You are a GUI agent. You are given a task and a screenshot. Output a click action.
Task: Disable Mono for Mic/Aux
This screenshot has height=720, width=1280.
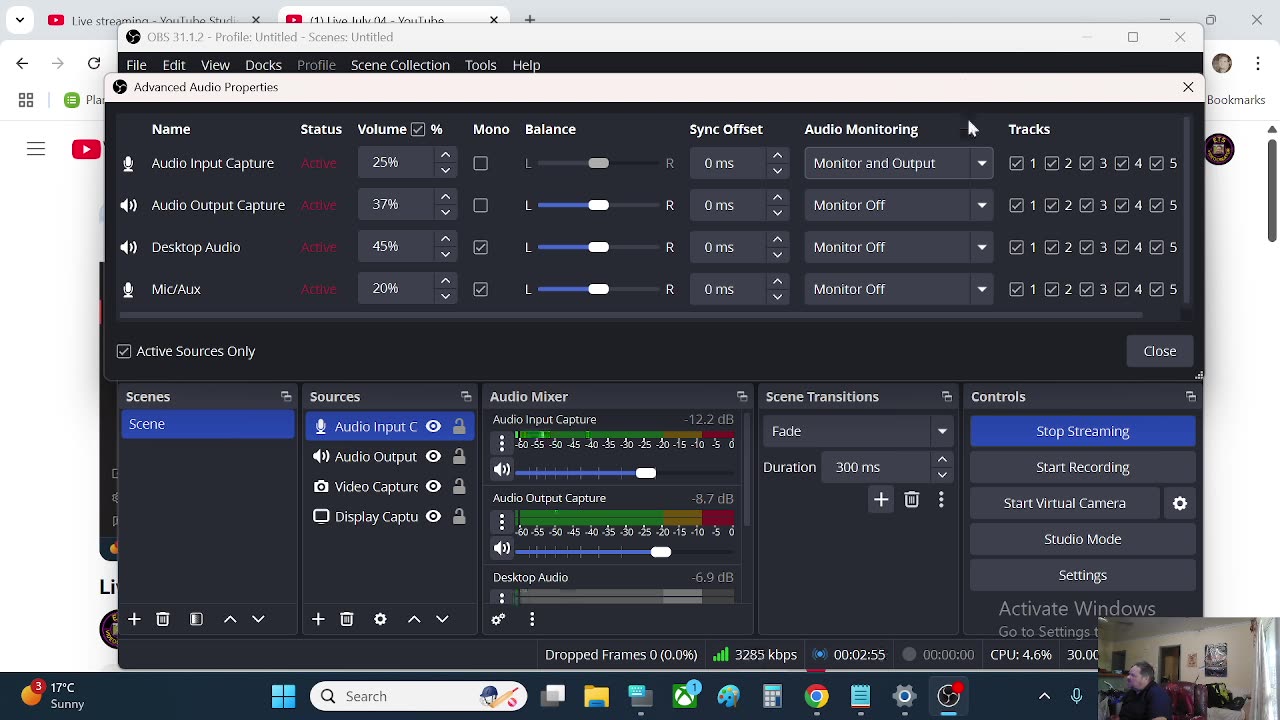click(481, 289)
